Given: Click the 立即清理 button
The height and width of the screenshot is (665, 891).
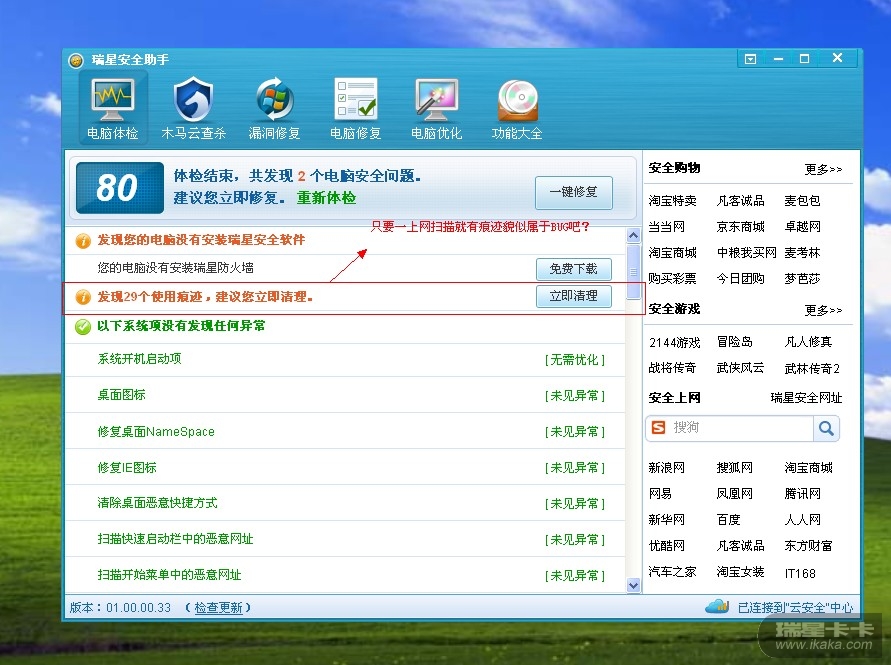Looking at the screenshot, I should [x=573, y=296].
